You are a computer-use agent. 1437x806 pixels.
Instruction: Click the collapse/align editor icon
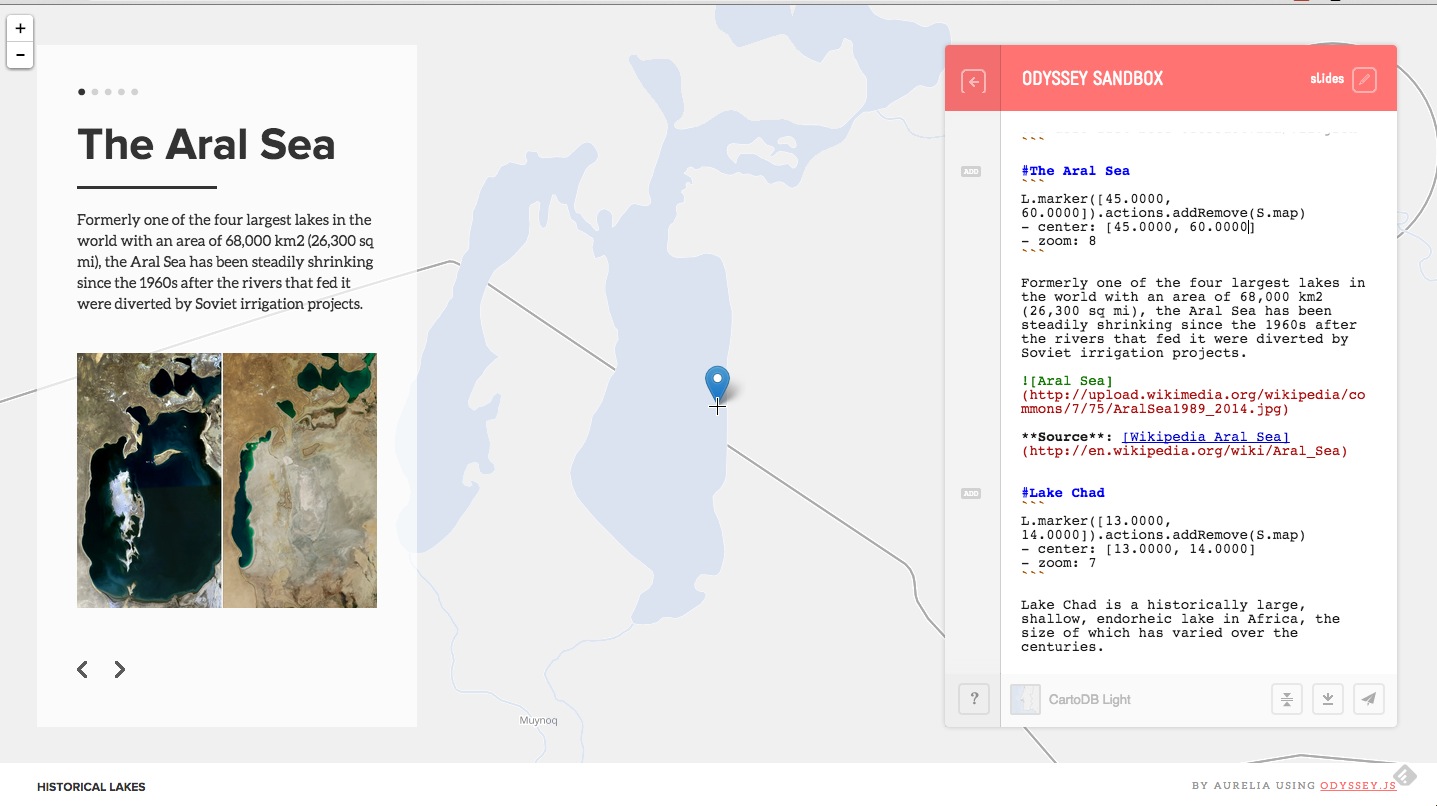[x=1287, y=699]
